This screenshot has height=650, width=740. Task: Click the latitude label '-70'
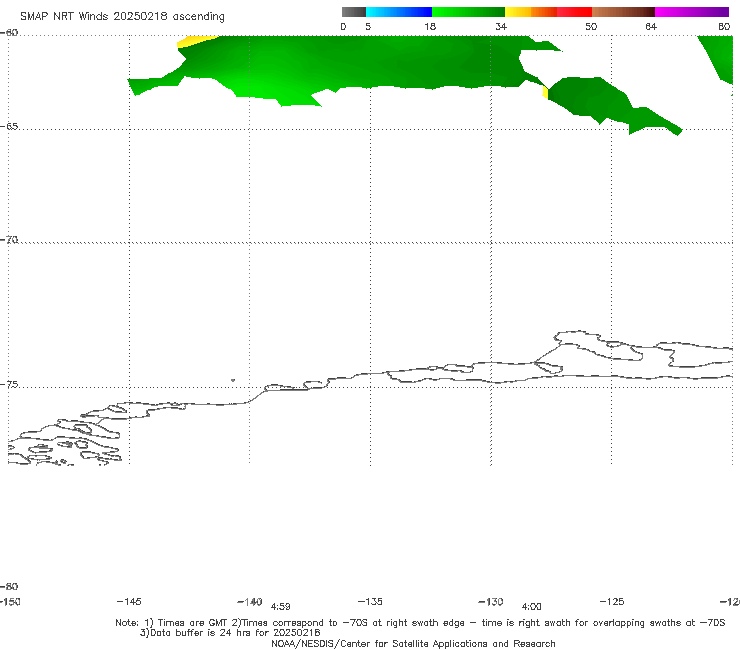point(9,240)
